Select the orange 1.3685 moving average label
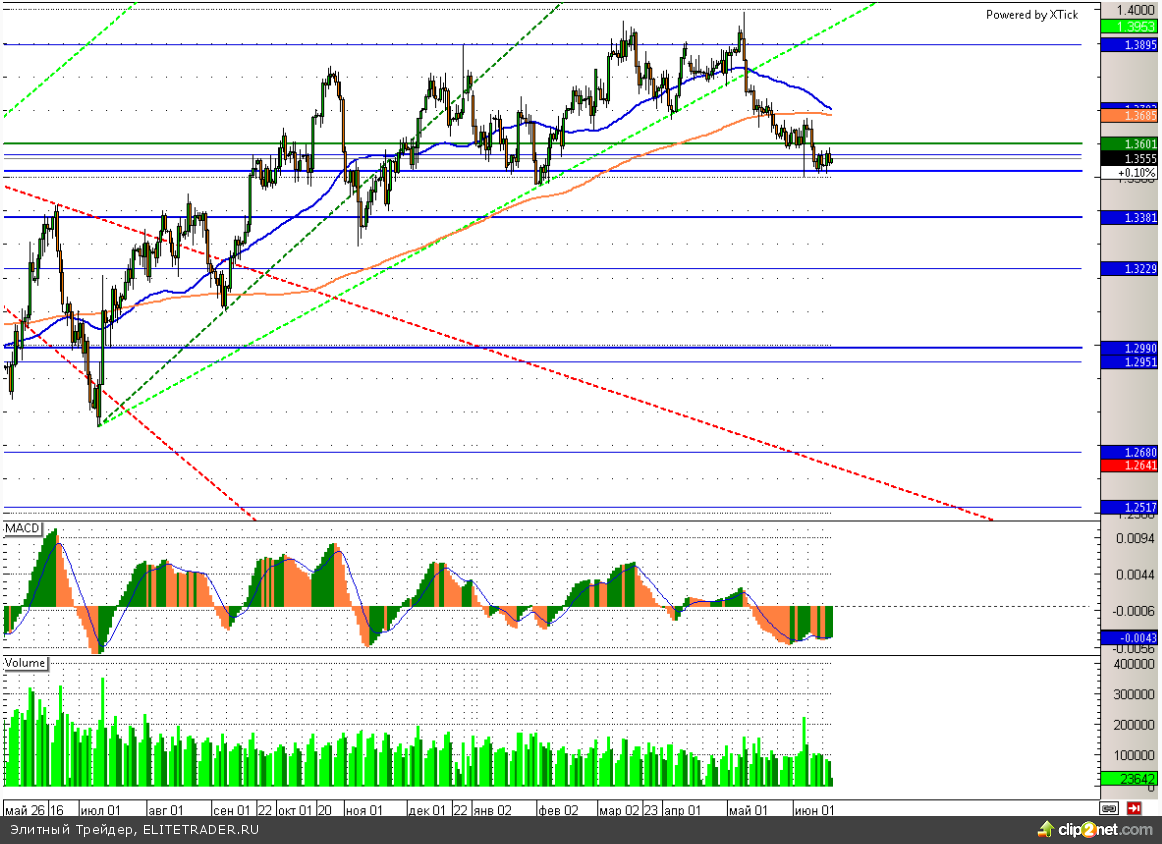 point(1128,116)
